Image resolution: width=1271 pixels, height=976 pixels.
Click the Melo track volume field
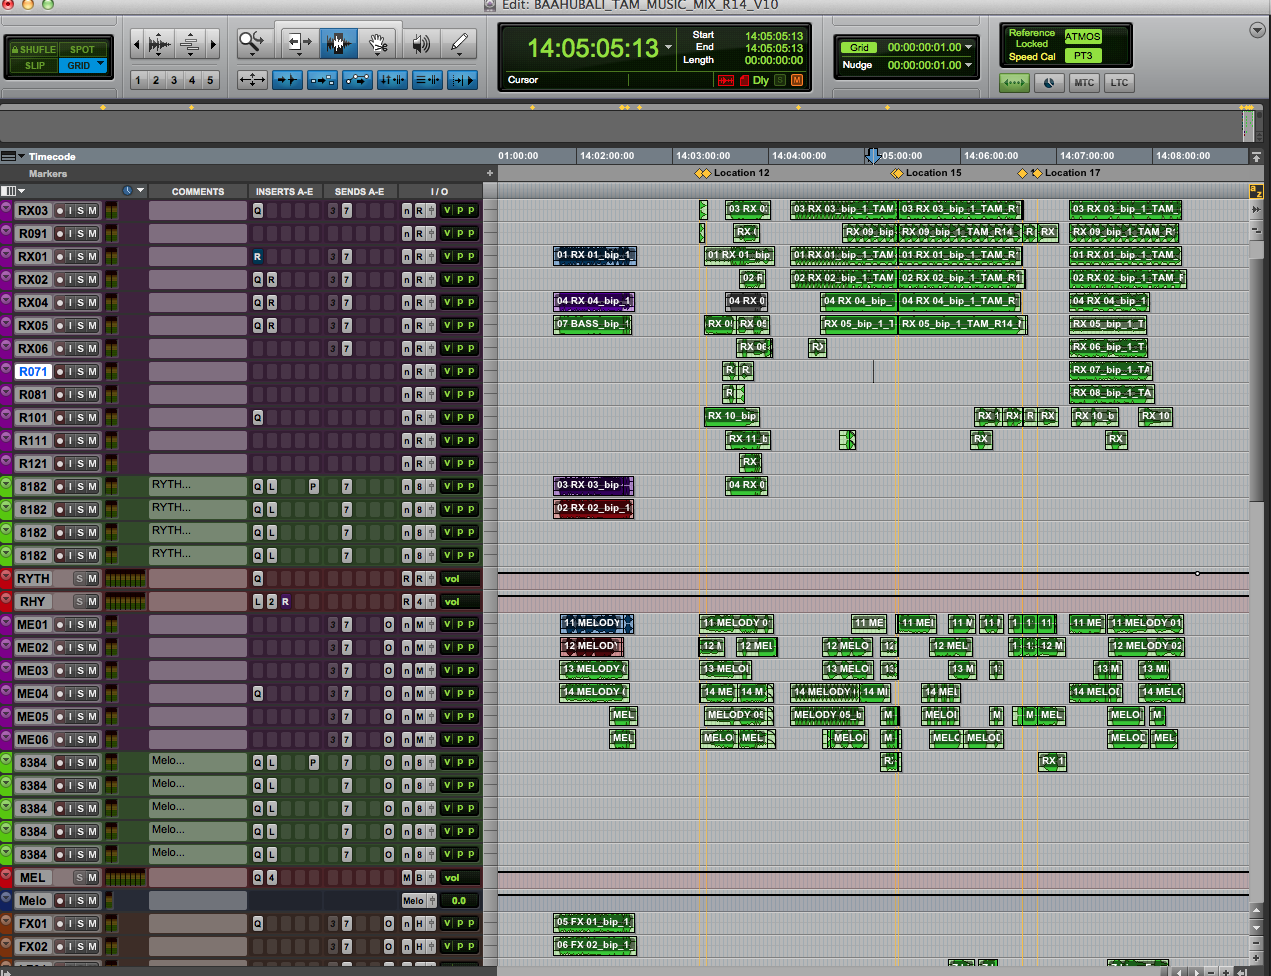coord(458,901)
